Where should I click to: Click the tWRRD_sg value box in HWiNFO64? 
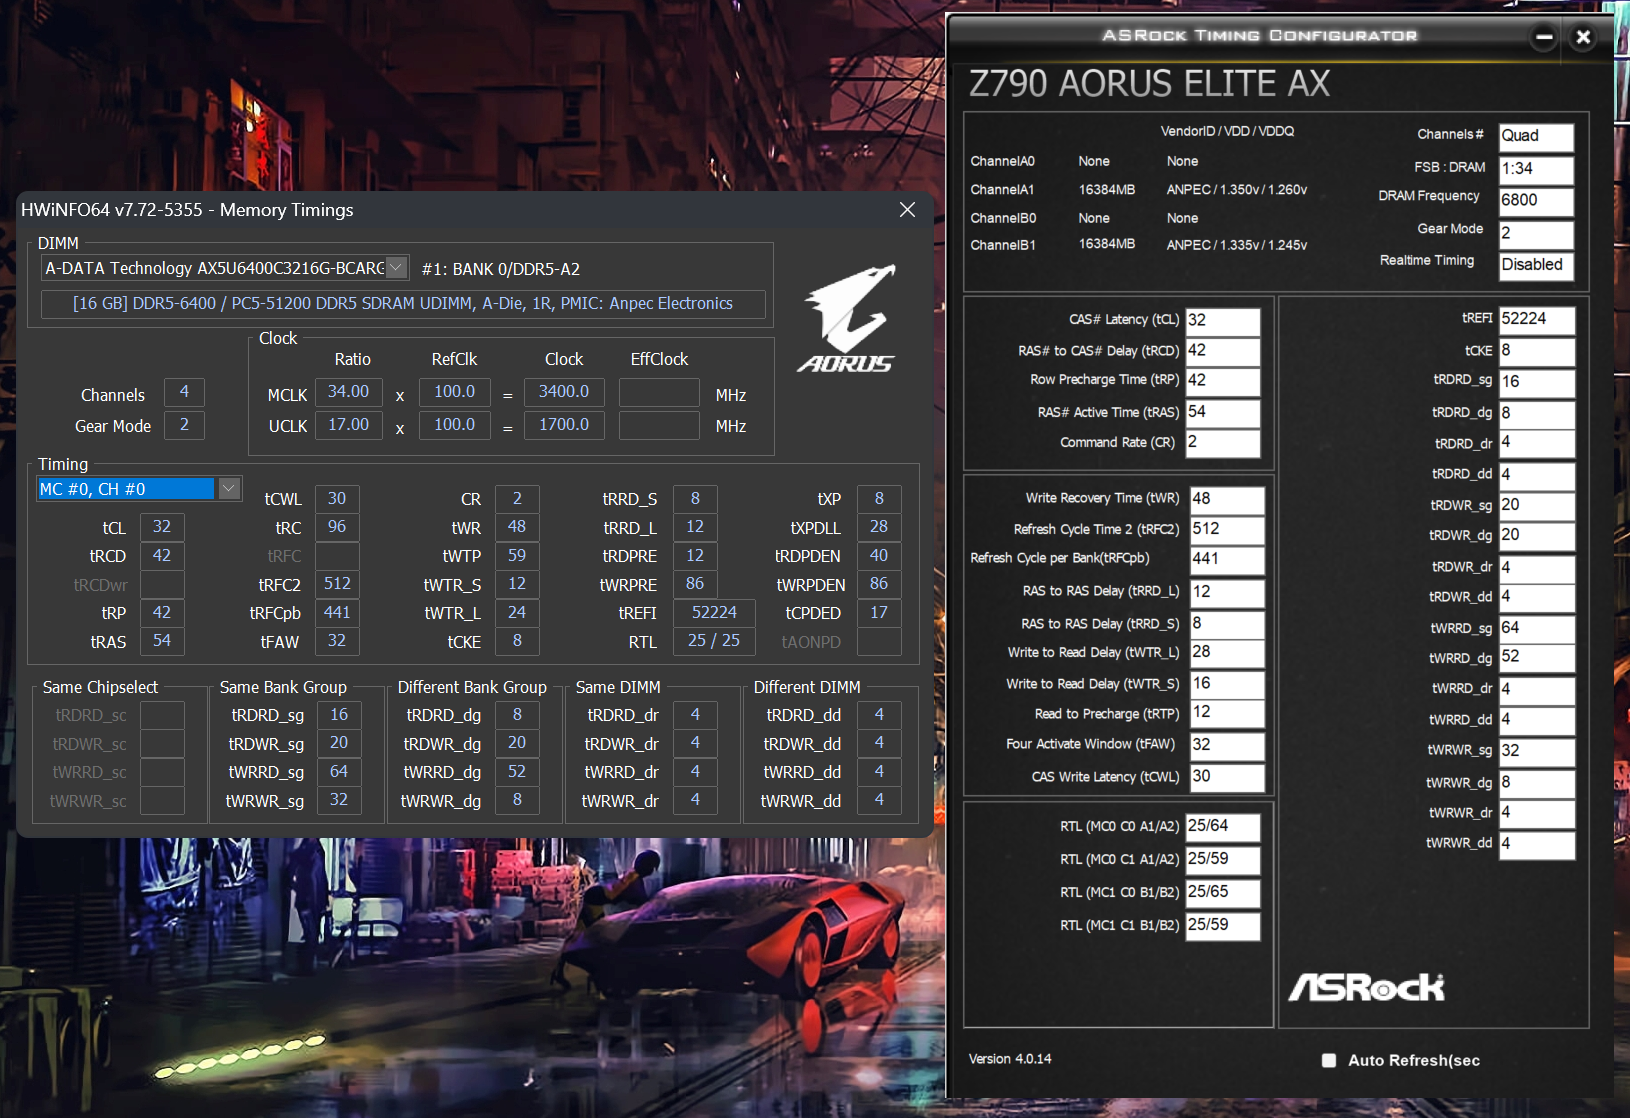tap(339, 772)
